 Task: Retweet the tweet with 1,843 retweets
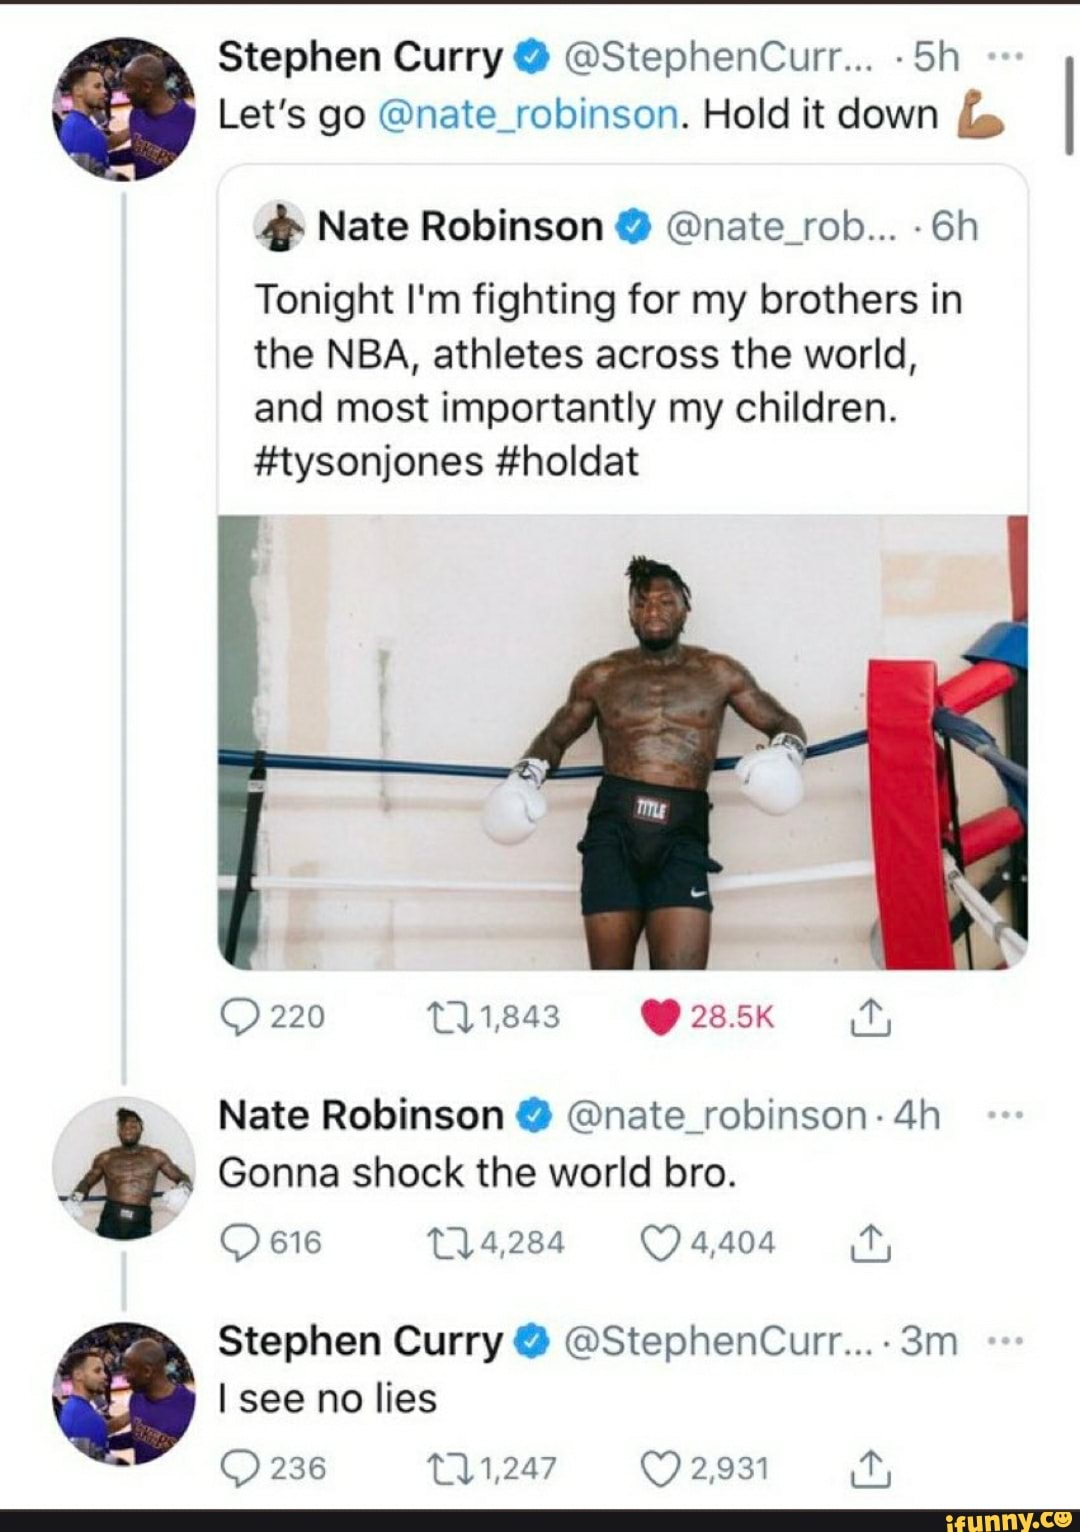pyautogui.click(x=439, y=1017)
